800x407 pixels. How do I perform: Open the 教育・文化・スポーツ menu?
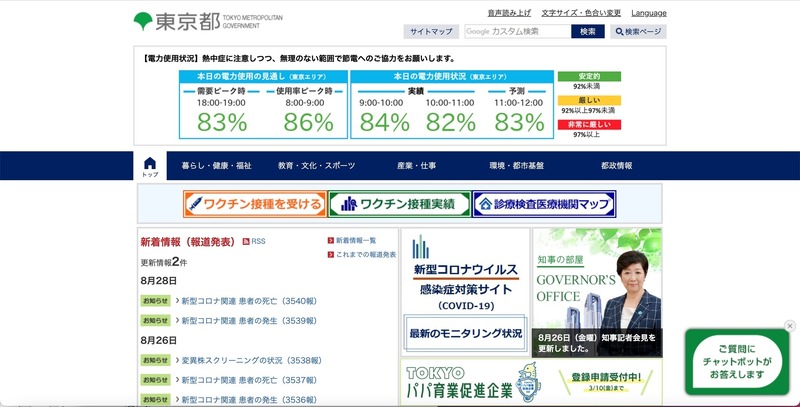click(316, 166)
